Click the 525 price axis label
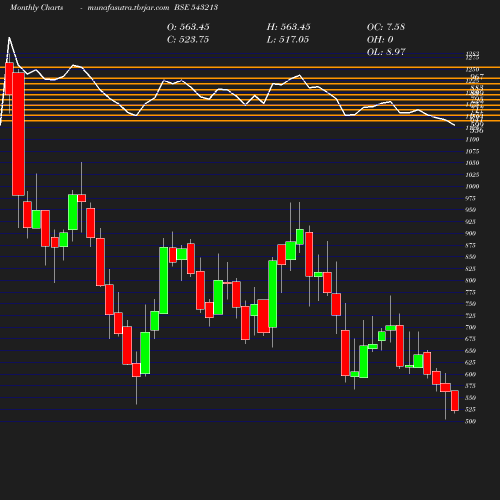 [471, 409]
